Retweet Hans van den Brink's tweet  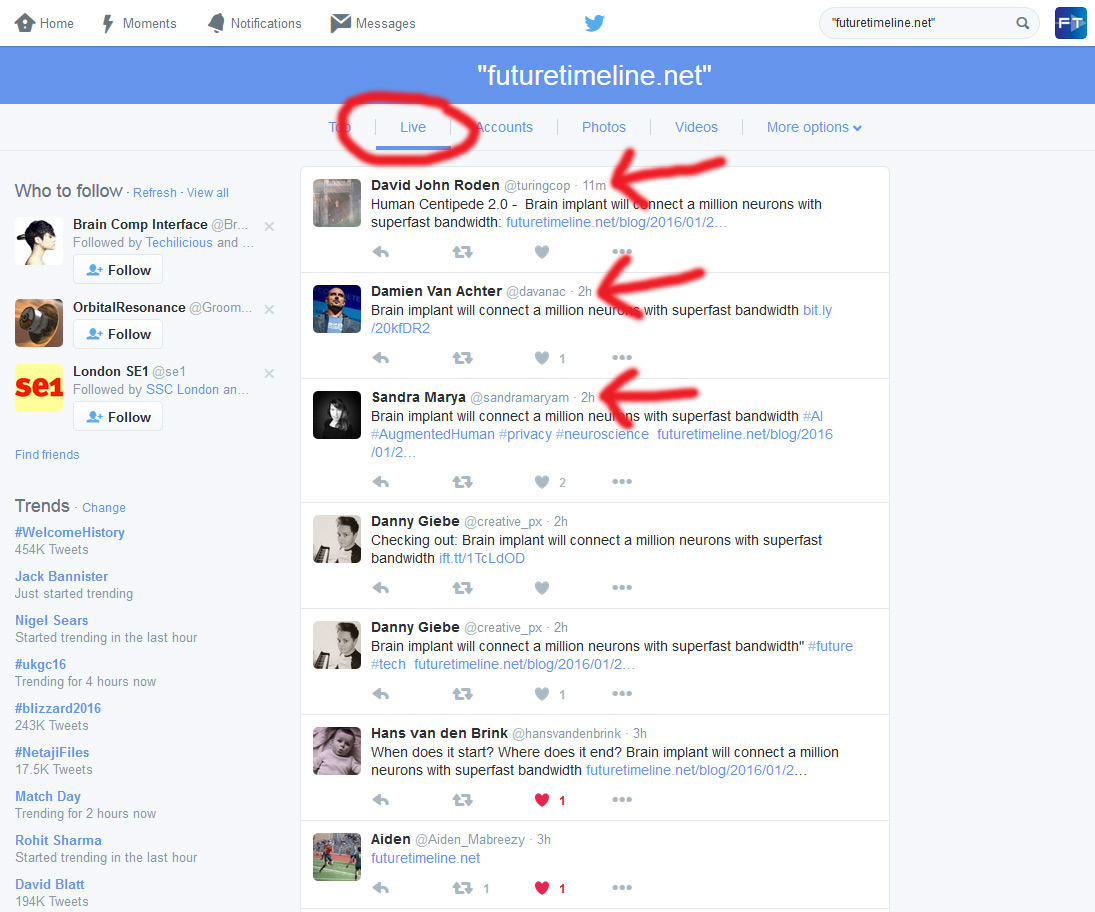click(x=462, y=800)
